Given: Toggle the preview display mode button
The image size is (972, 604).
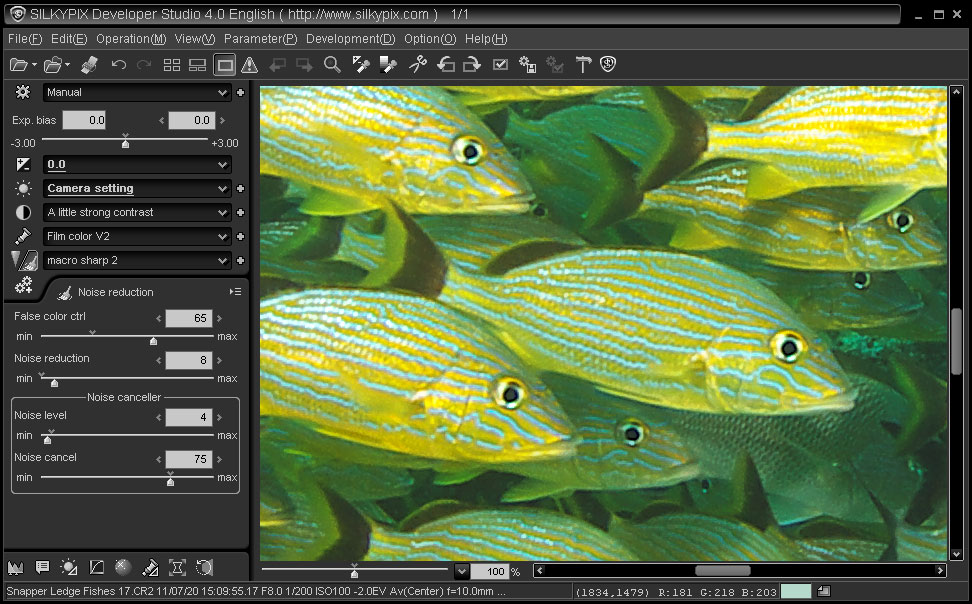Looking at the screenshot, I should click(225, 65).
